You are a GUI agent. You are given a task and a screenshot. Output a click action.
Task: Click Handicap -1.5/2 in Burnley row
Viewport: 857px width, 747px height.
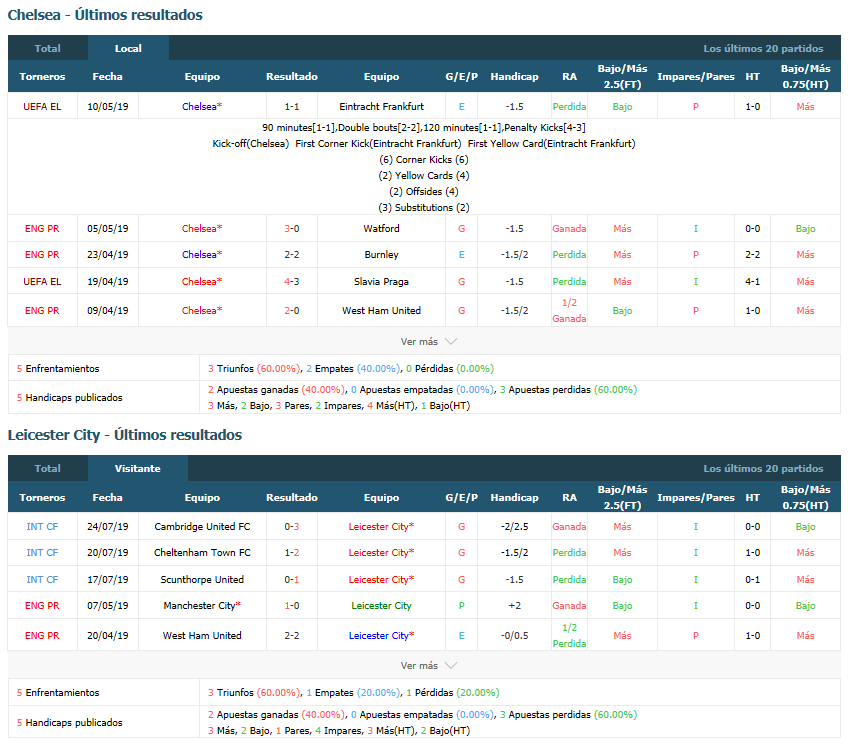[514, 255]
